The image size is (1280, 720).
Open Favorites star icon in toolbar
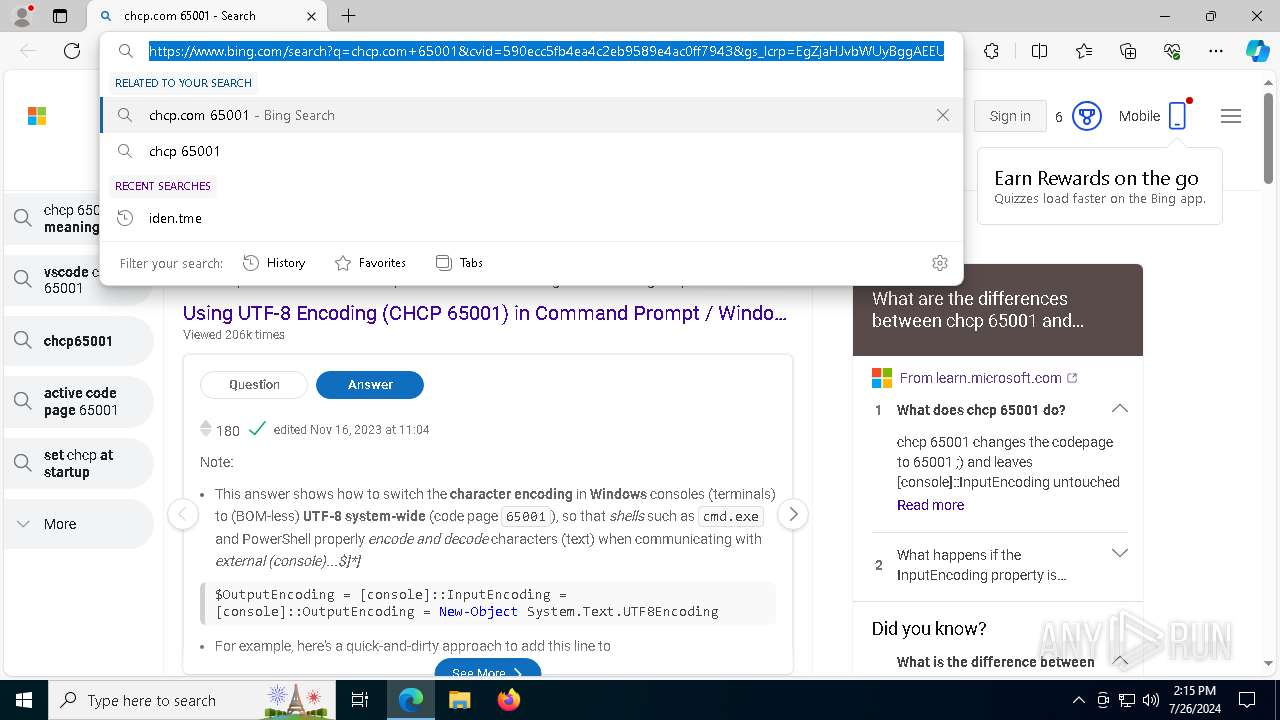coord(1084,51)
